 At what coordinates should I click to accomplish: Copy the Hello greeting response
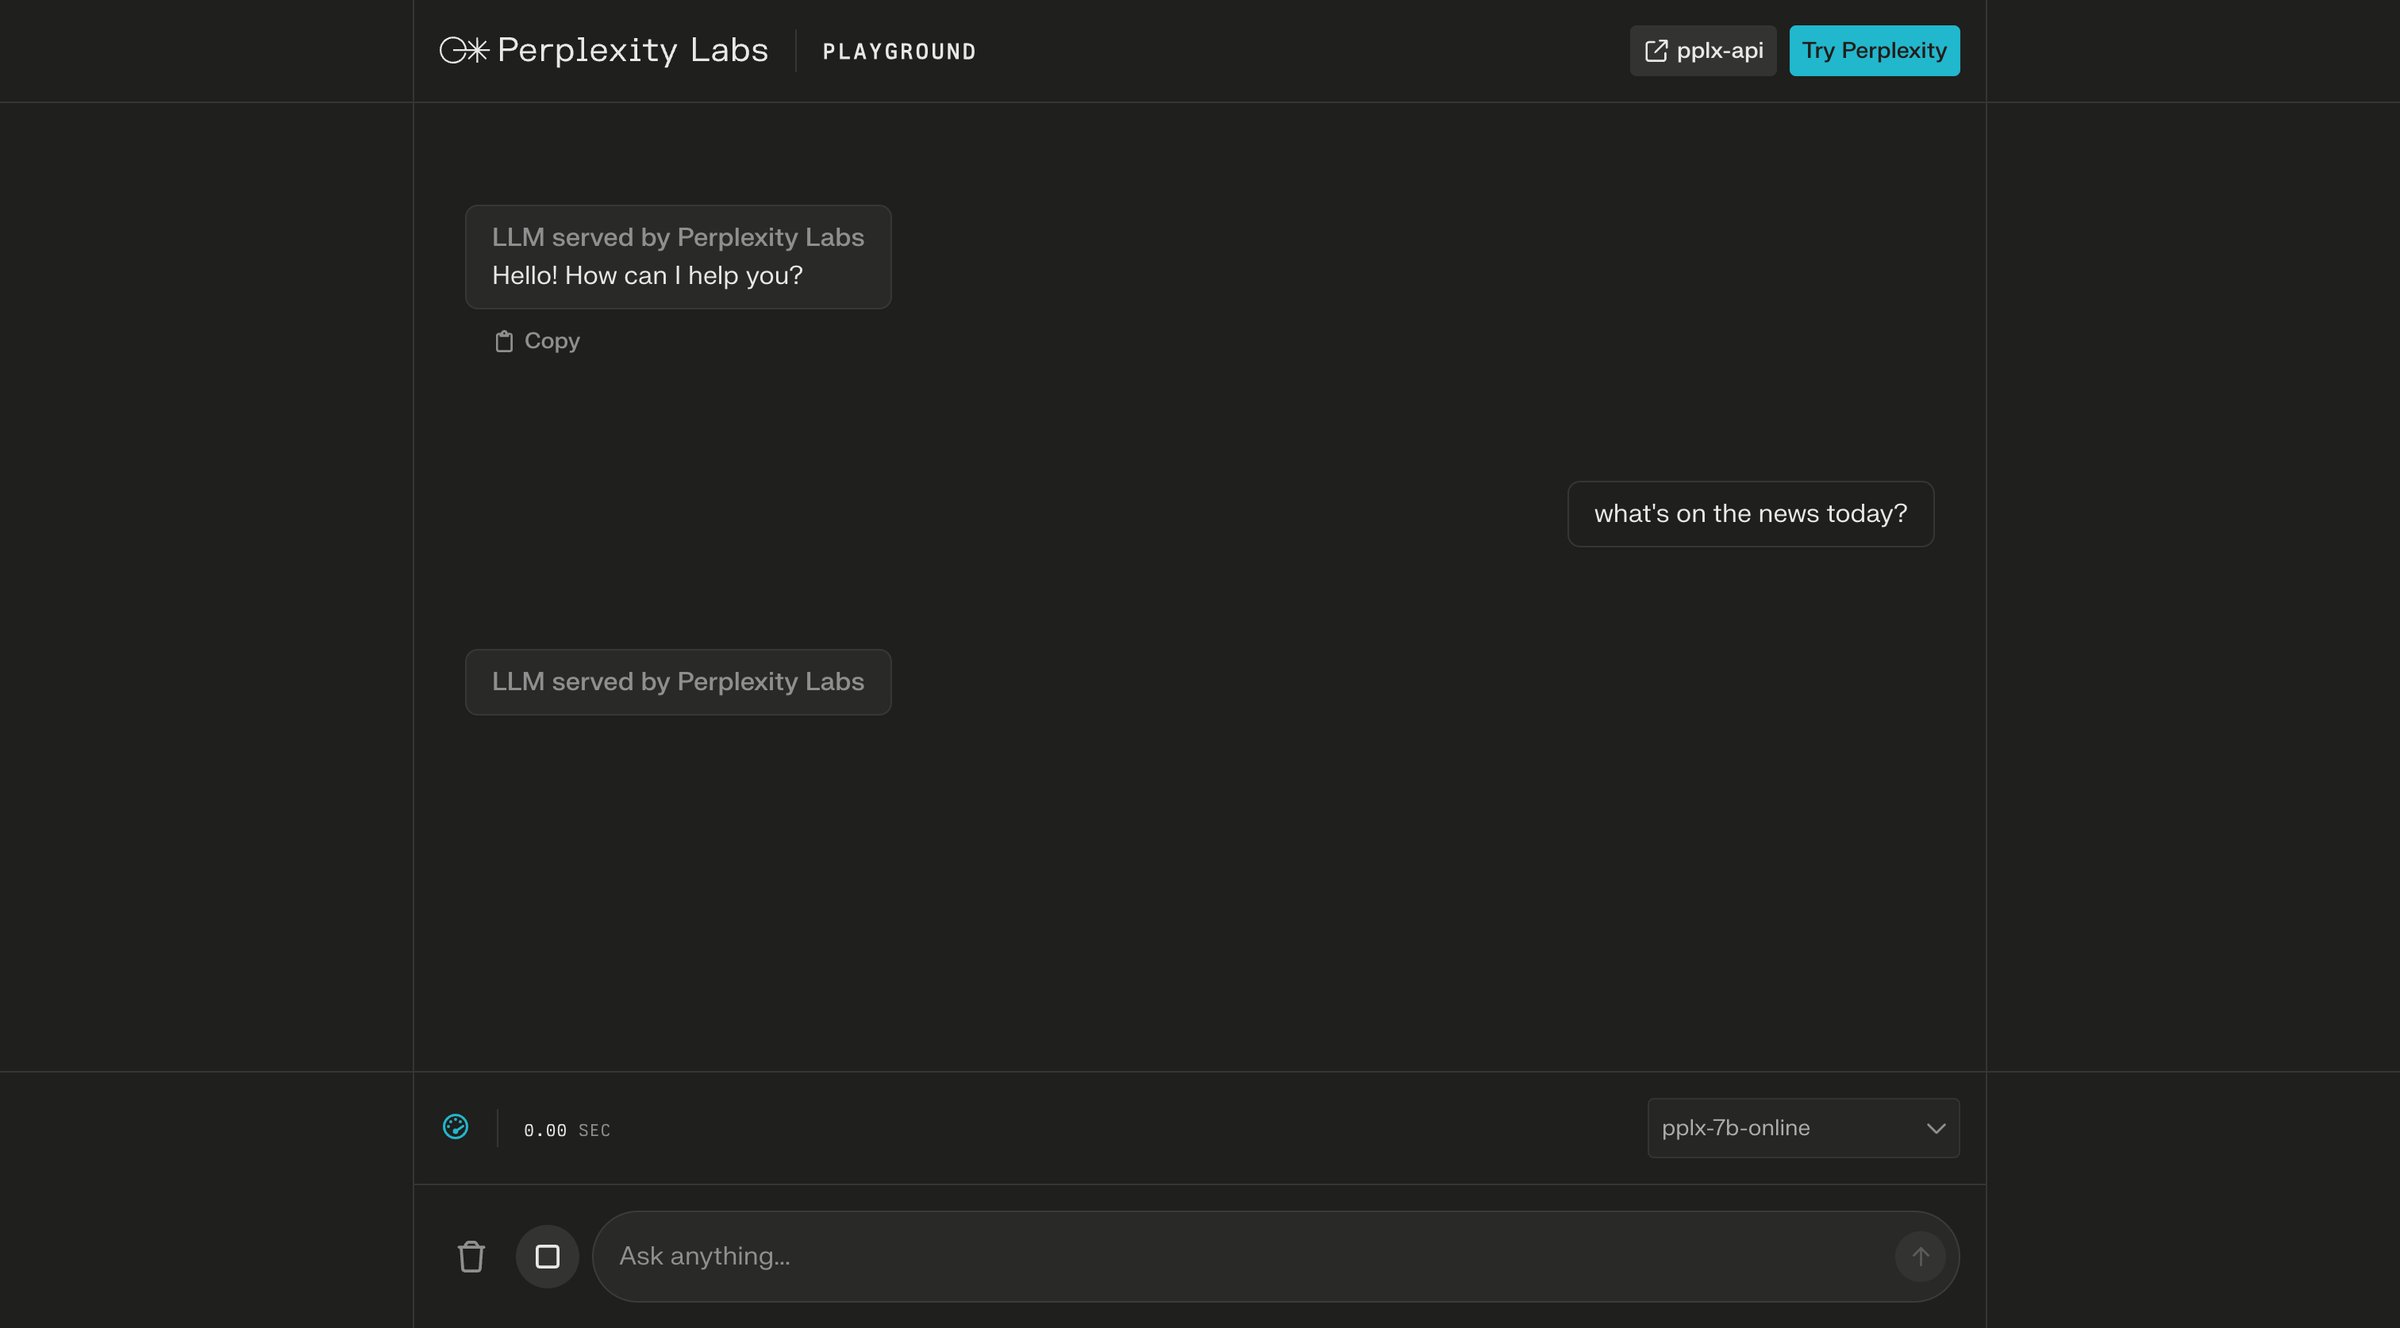point(537,341)
